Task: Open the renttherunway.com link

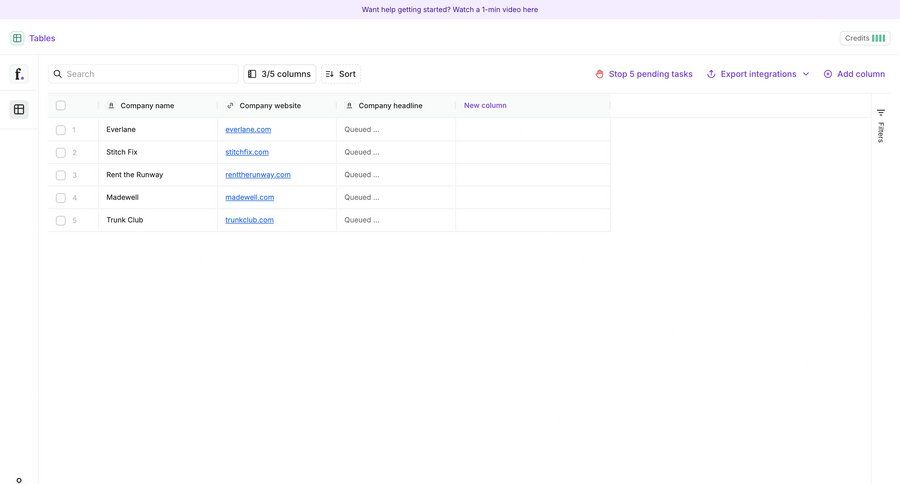Action: (x=258, y=175)
